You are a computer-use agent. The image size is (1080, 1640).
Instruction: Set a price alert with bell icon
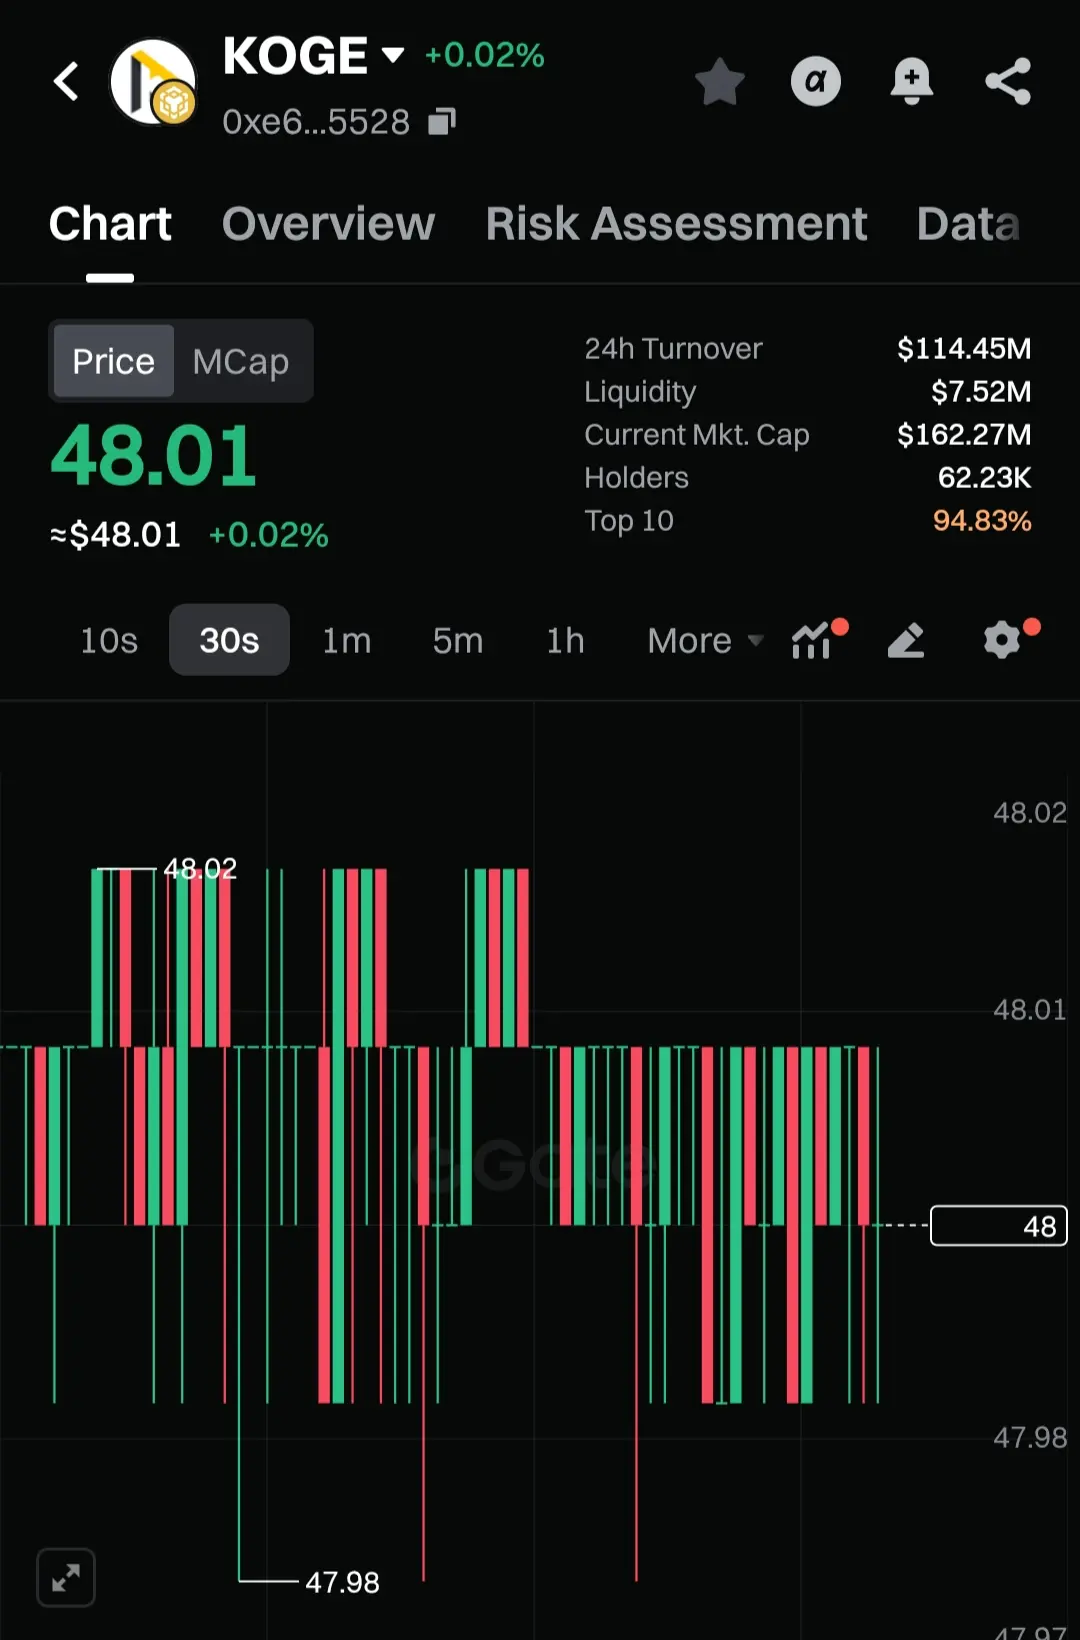pos(911,82)
